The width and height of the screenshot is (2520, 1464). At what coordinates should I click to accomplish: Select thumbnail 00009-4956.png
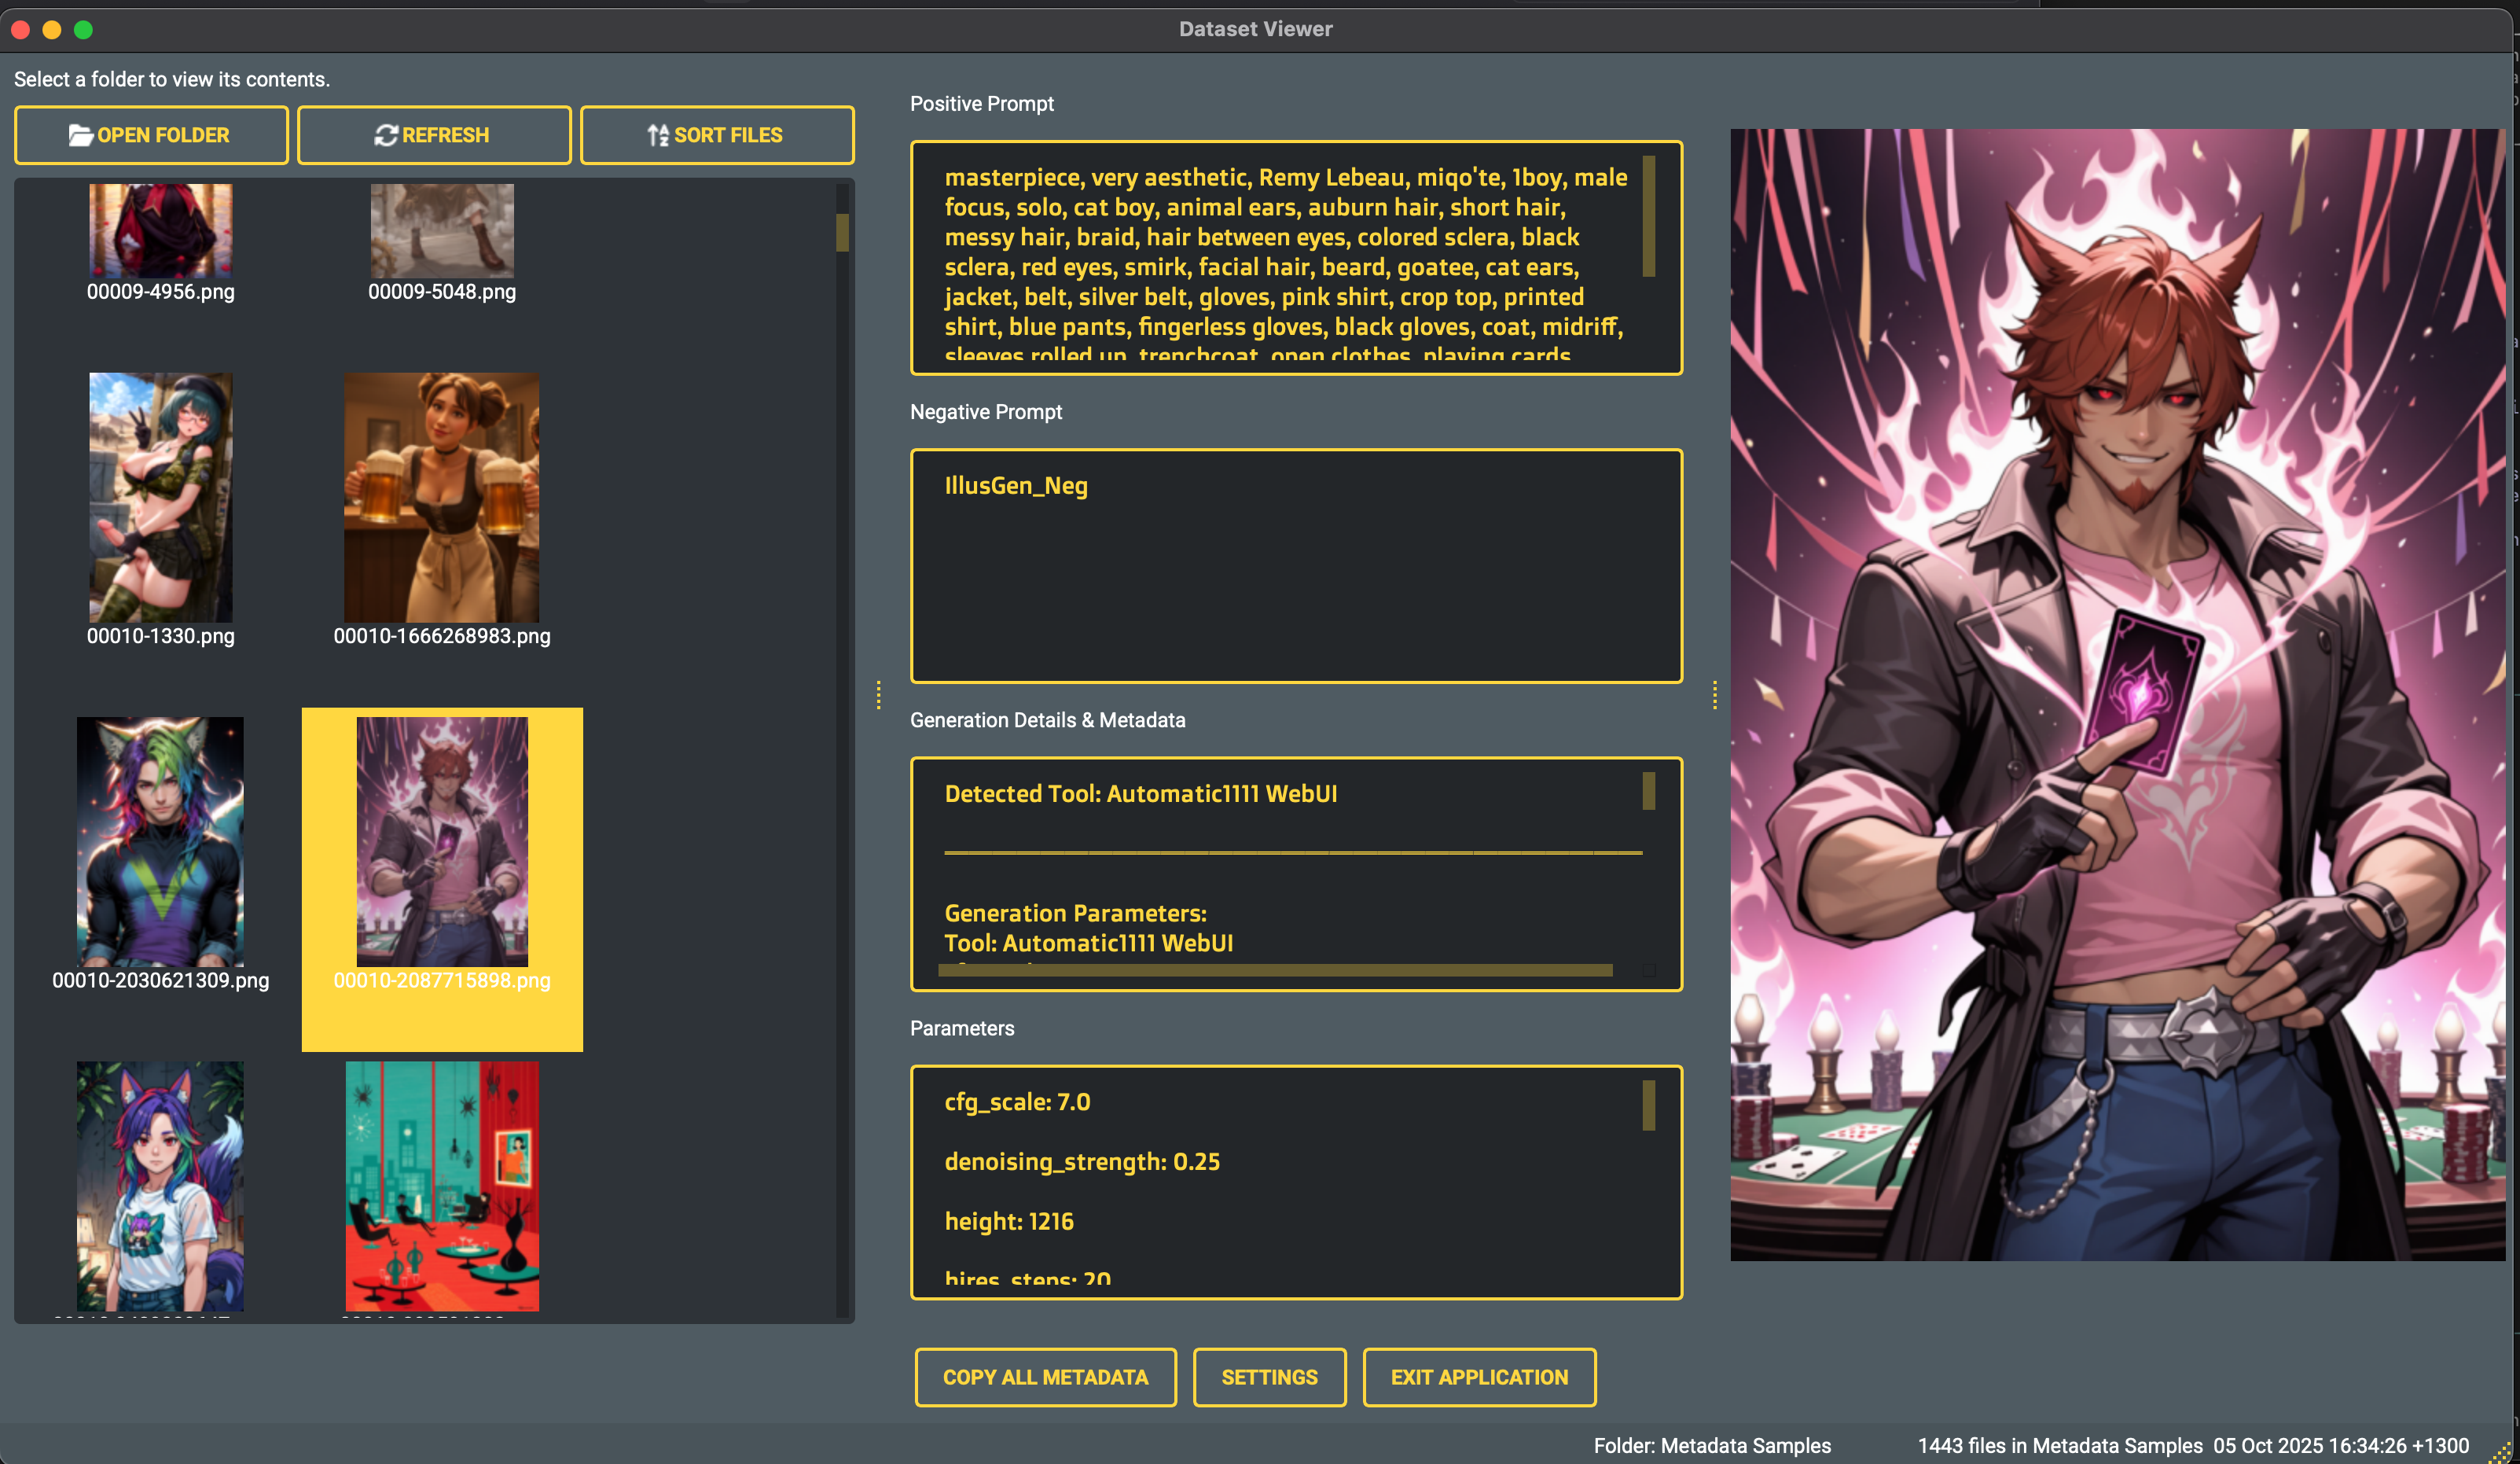(161, 231)
